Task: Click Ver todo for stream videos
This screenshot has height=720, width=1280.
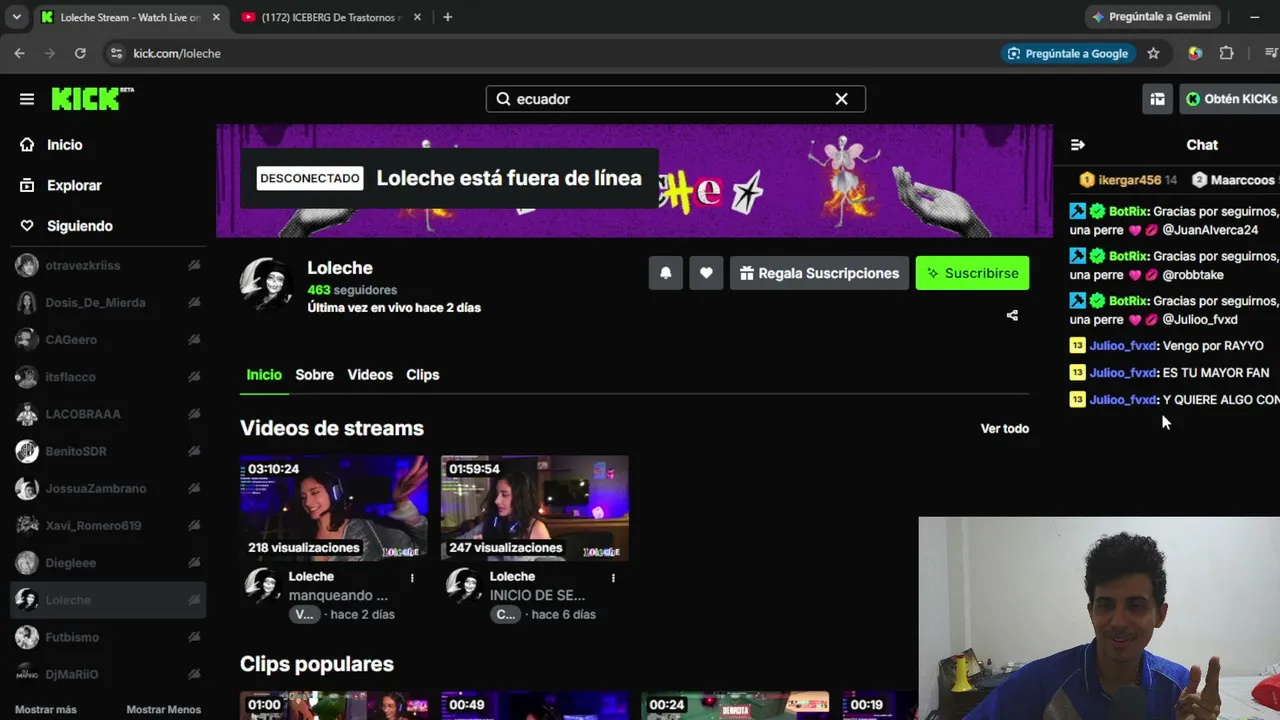Action: tap(1005, 429)
